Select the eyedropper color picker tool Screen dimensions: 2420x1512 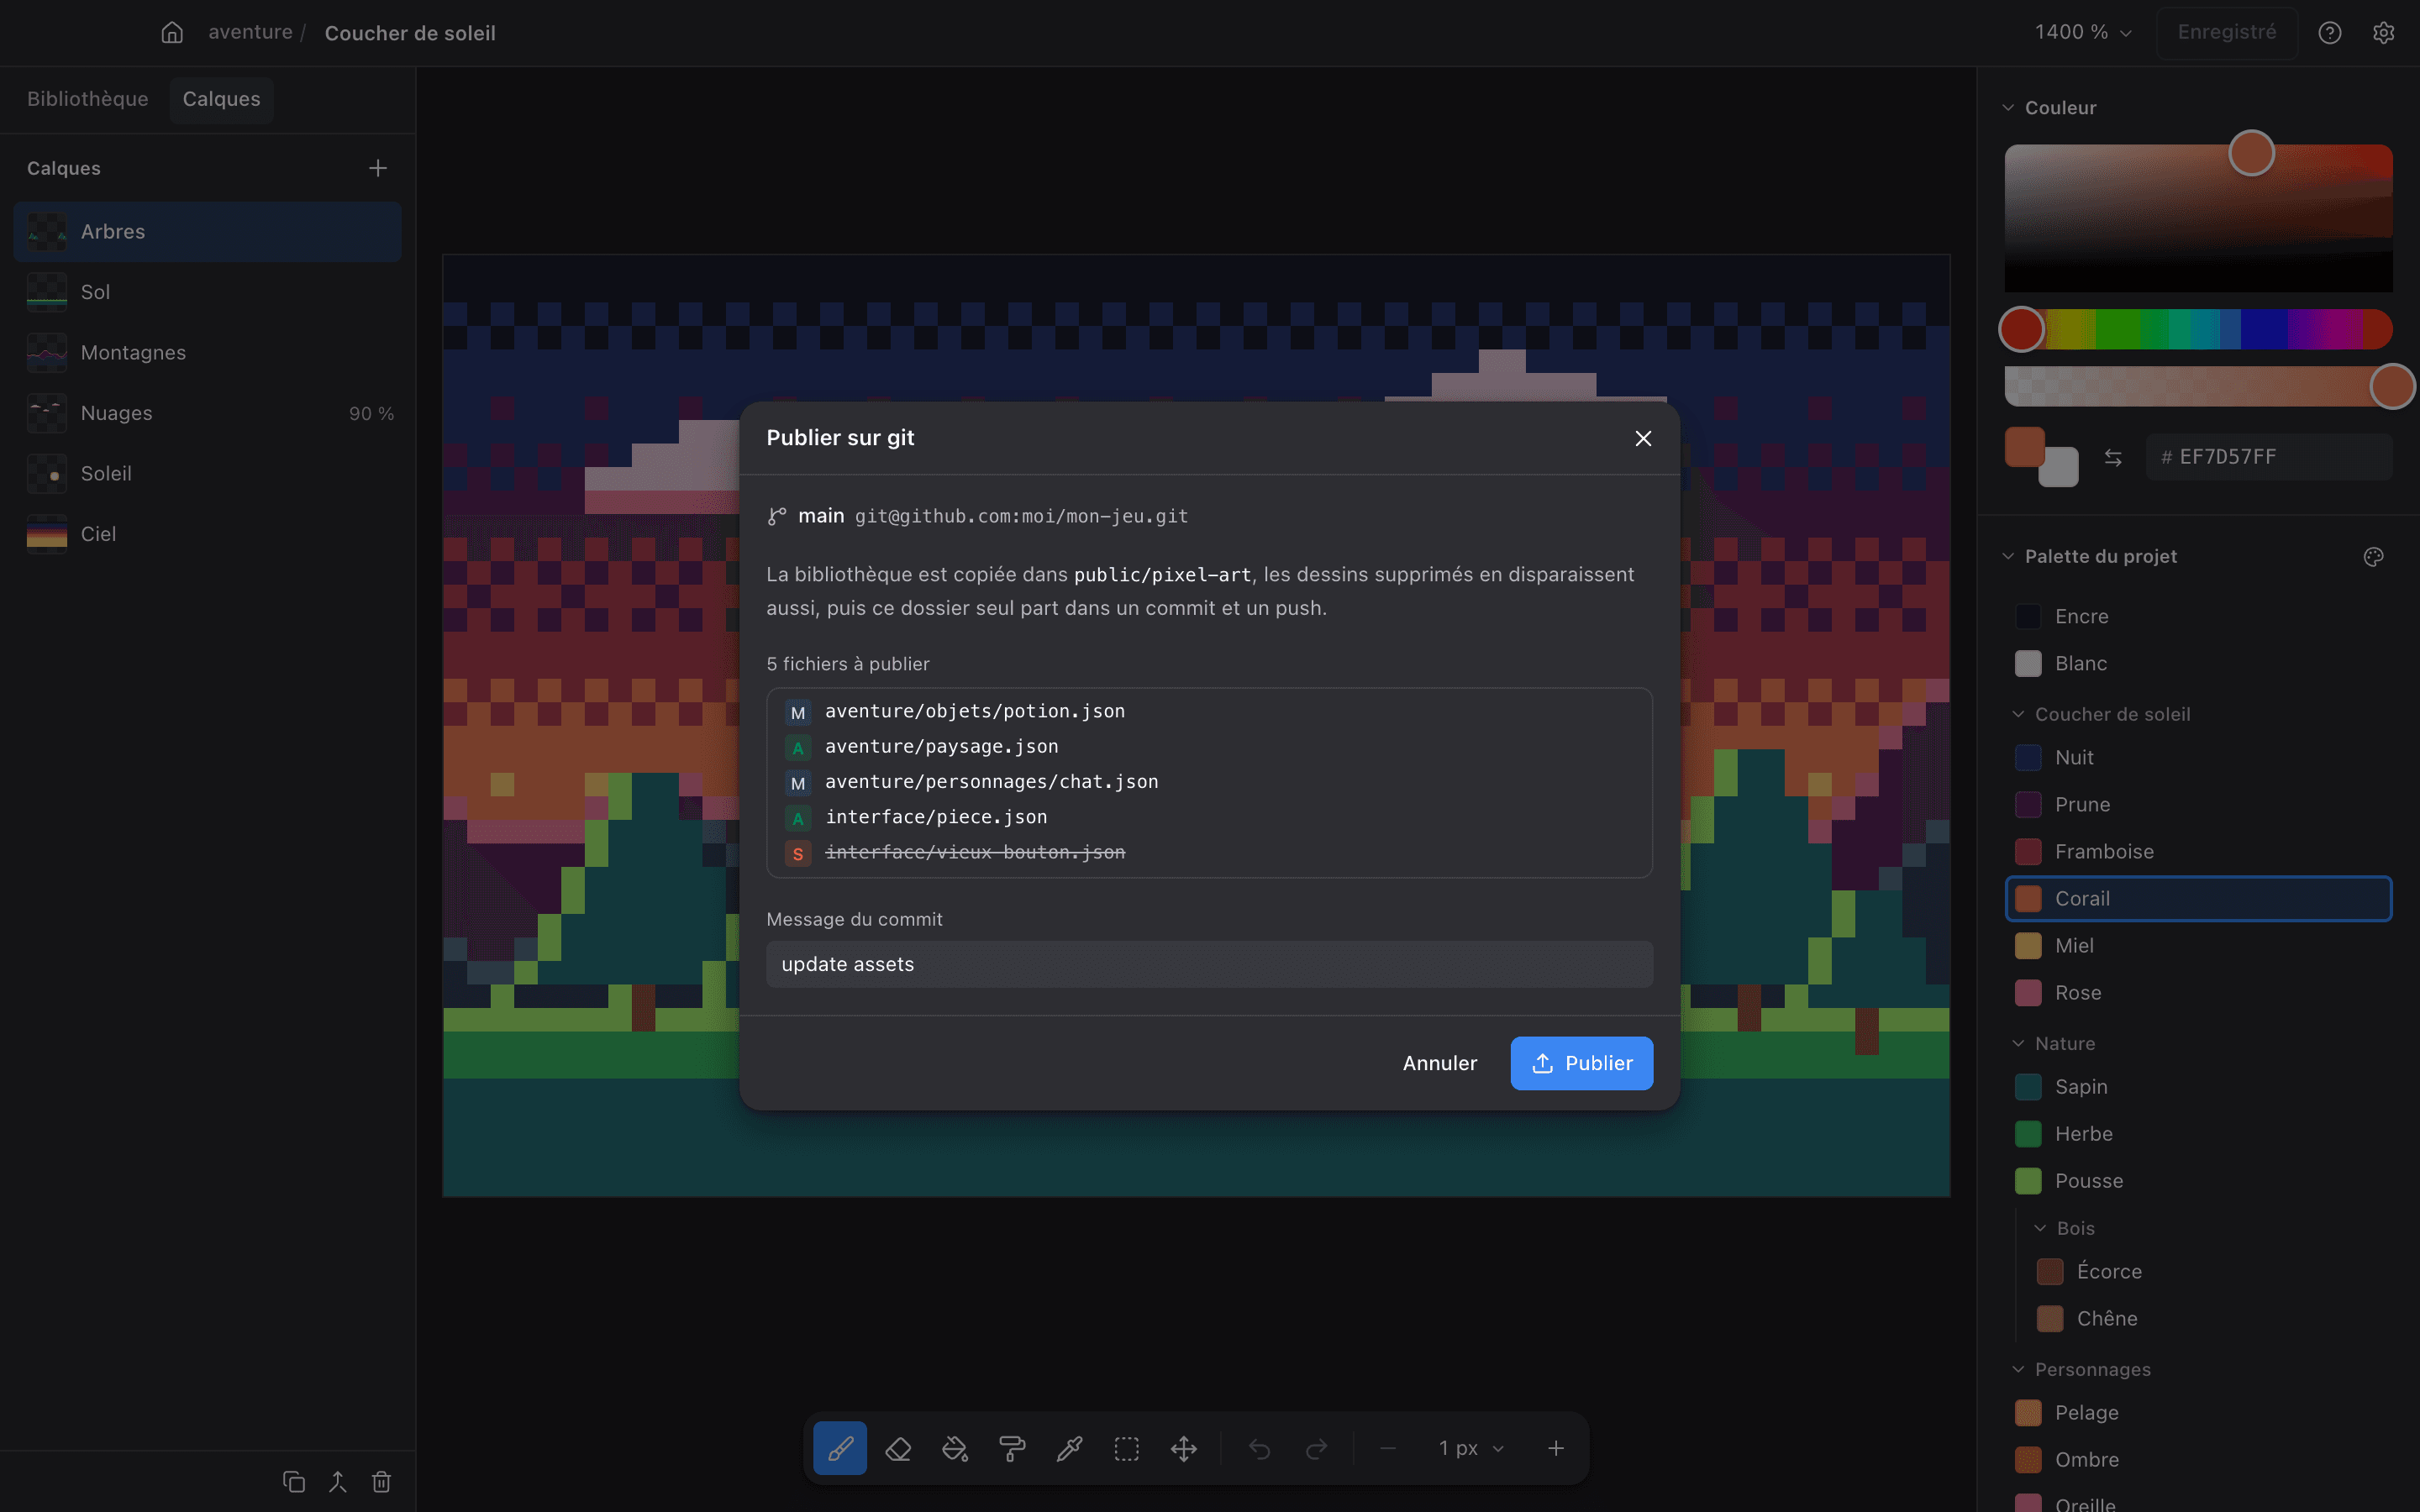point(1069,1448)
